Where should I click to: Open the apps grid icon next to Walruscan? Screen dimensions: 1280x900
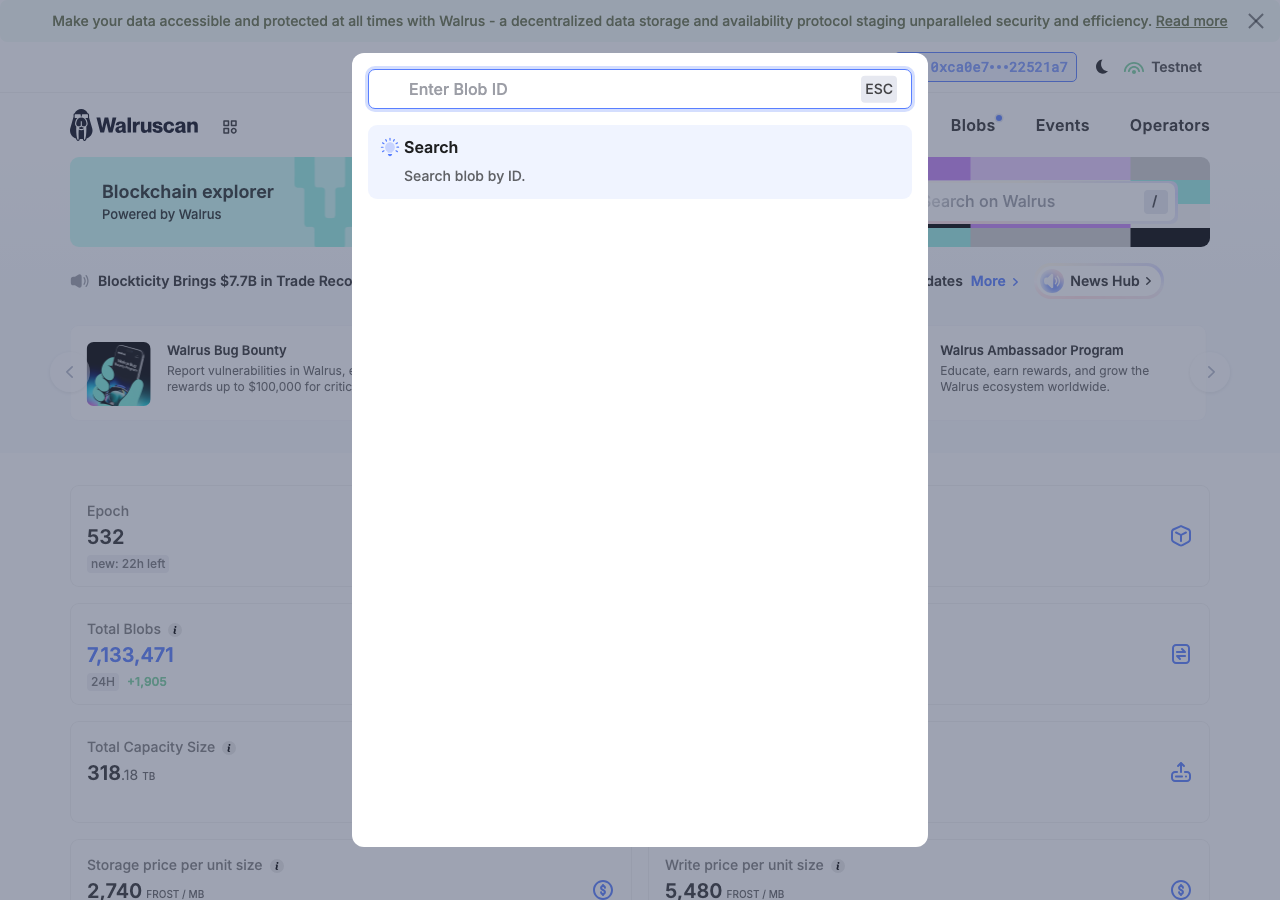point(230,127)
